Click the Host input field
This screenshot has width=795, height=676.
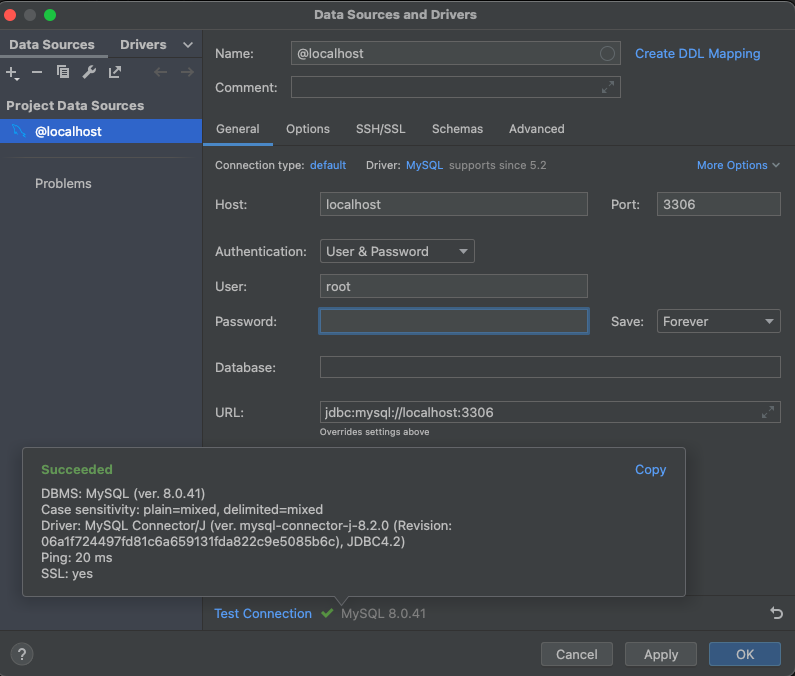point(454,204)
